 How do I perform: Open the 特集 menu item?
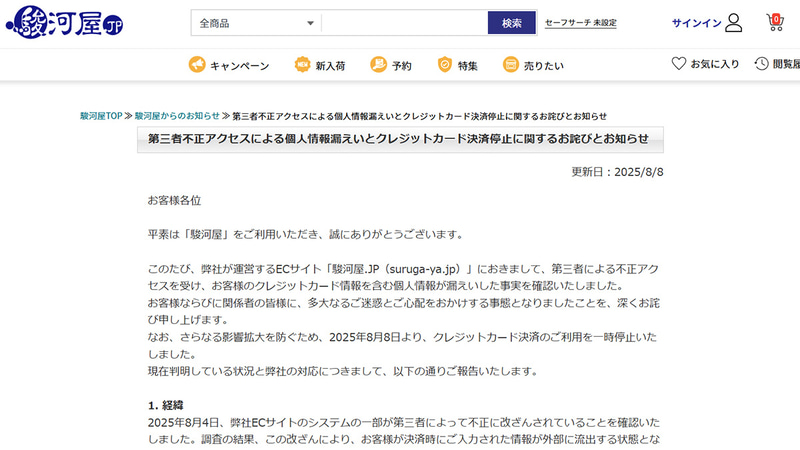[x=467, y=66]
